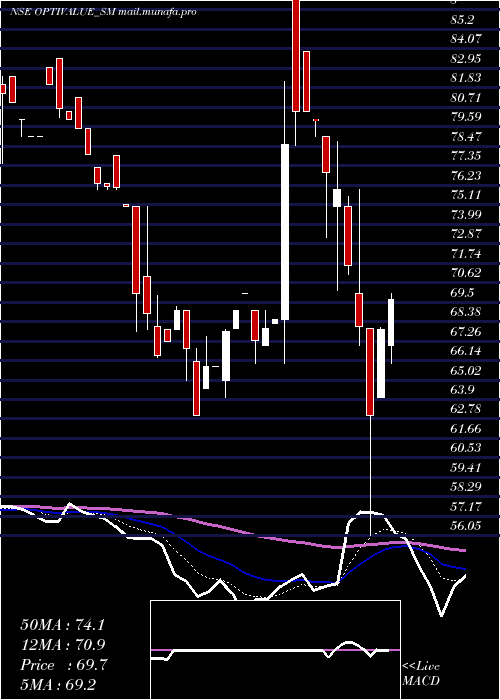Image resolution: width=500 pixels, height=700 pixels.
Task: Click the 82.95 price axis label
Action: point(467,59)
